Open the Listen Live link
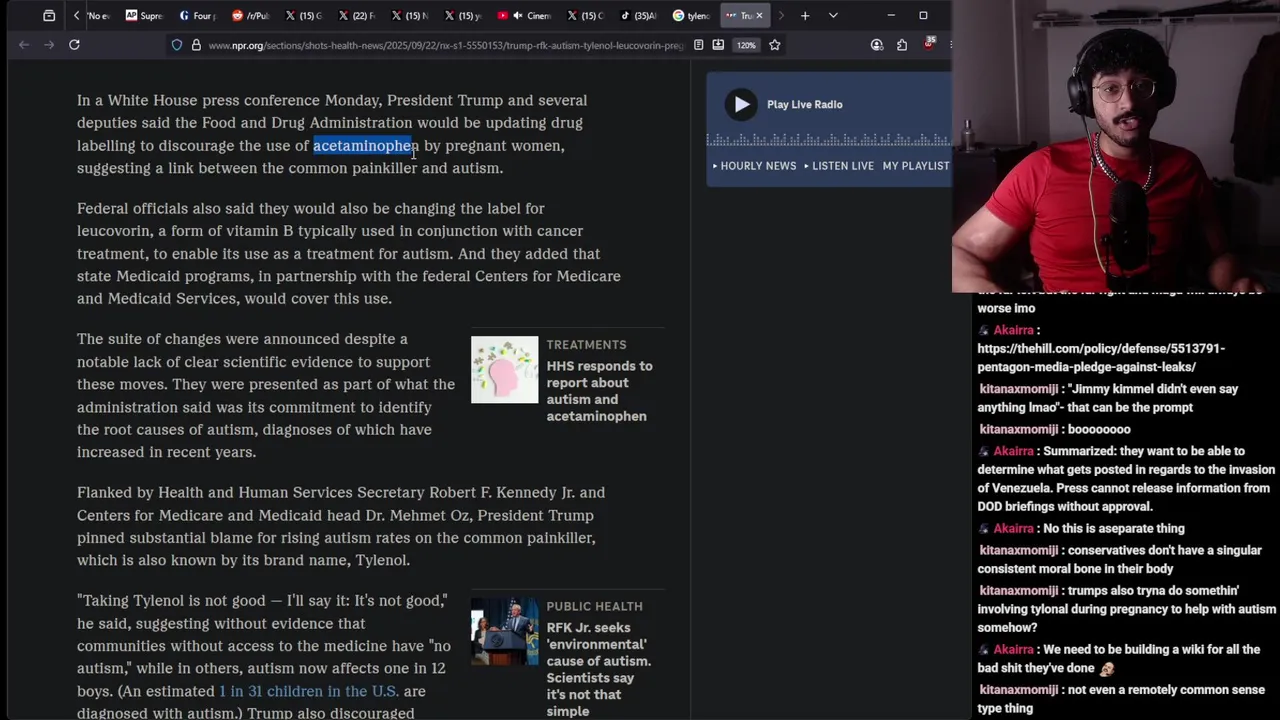Viewport: 1280px width, 720px height. click(839, 166)
